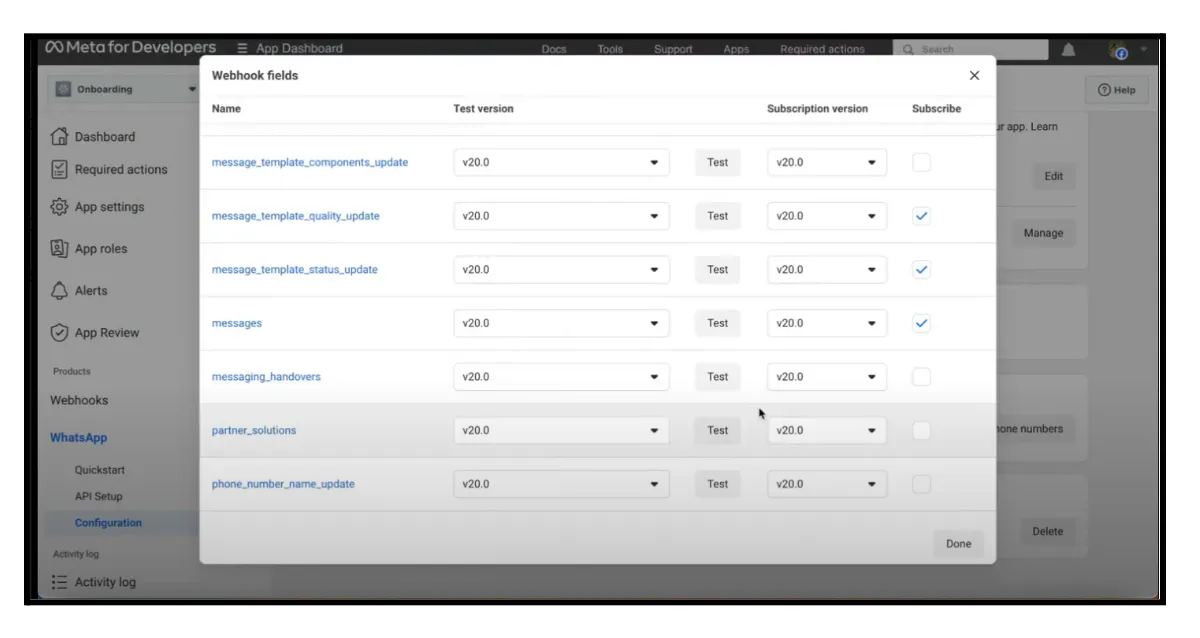Viewport: 1200px width, 638px height.
Task: Click the Onboarding app icon
Action: pyautogui.click(x=63, y=89)
